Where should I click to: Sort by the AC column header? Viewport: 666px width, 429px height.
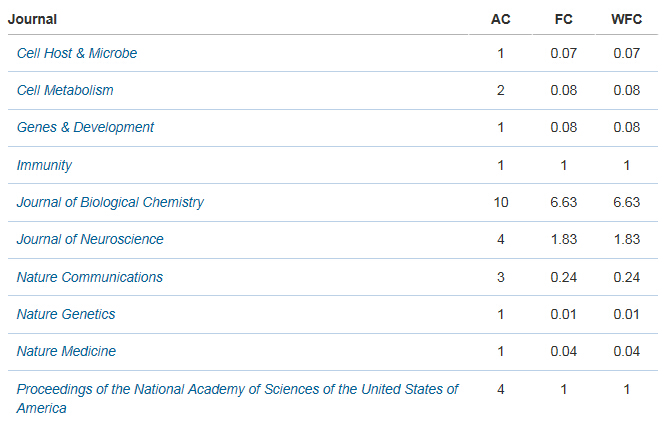(501, 19)
